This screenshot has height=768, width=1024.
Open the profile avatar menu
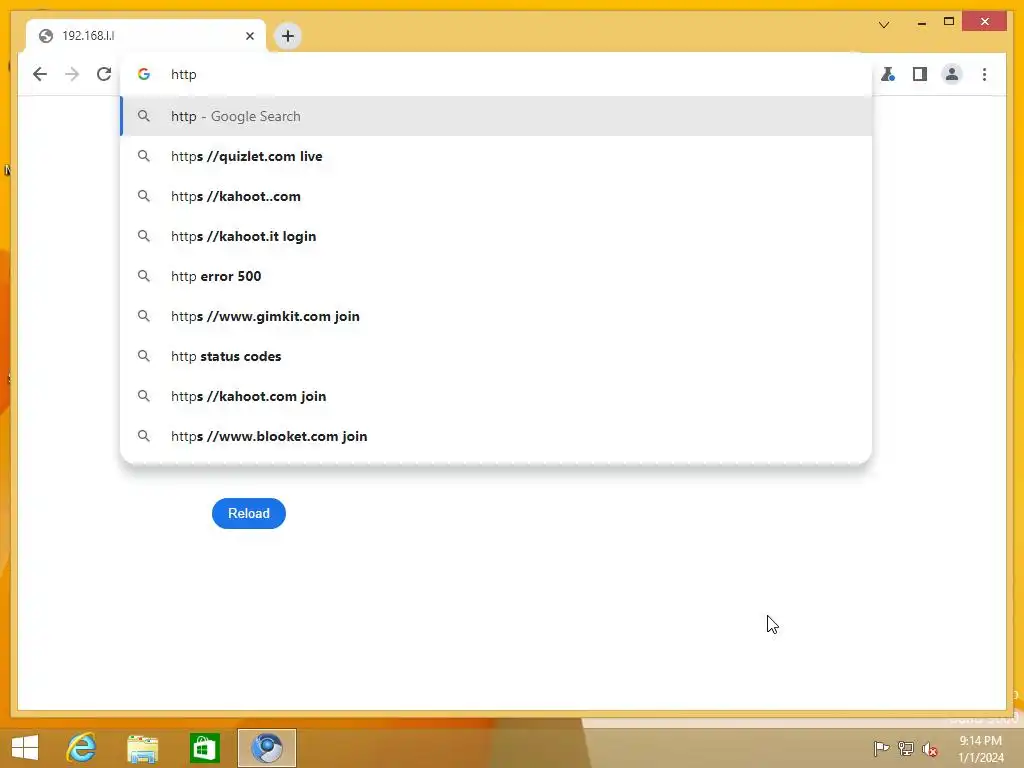tap(952, 74)
